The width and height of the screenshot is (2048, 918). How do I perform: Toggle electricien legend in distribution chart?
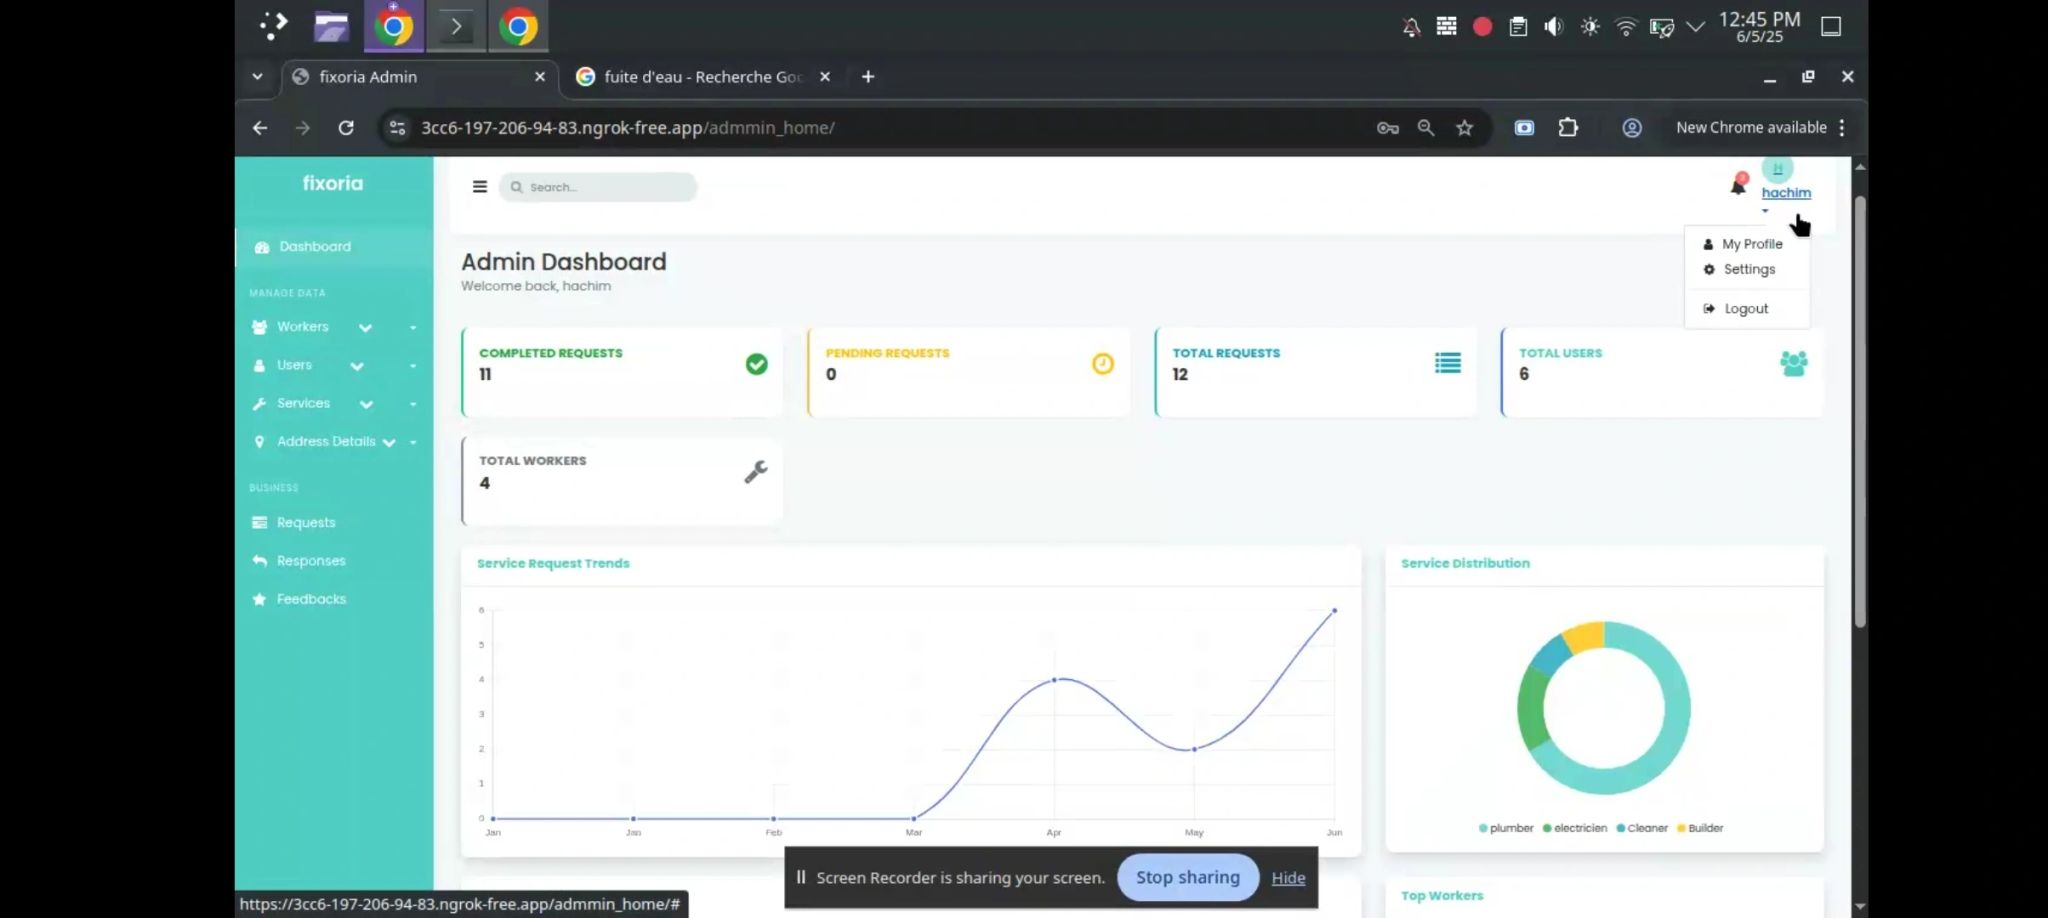click(1575, 828)
